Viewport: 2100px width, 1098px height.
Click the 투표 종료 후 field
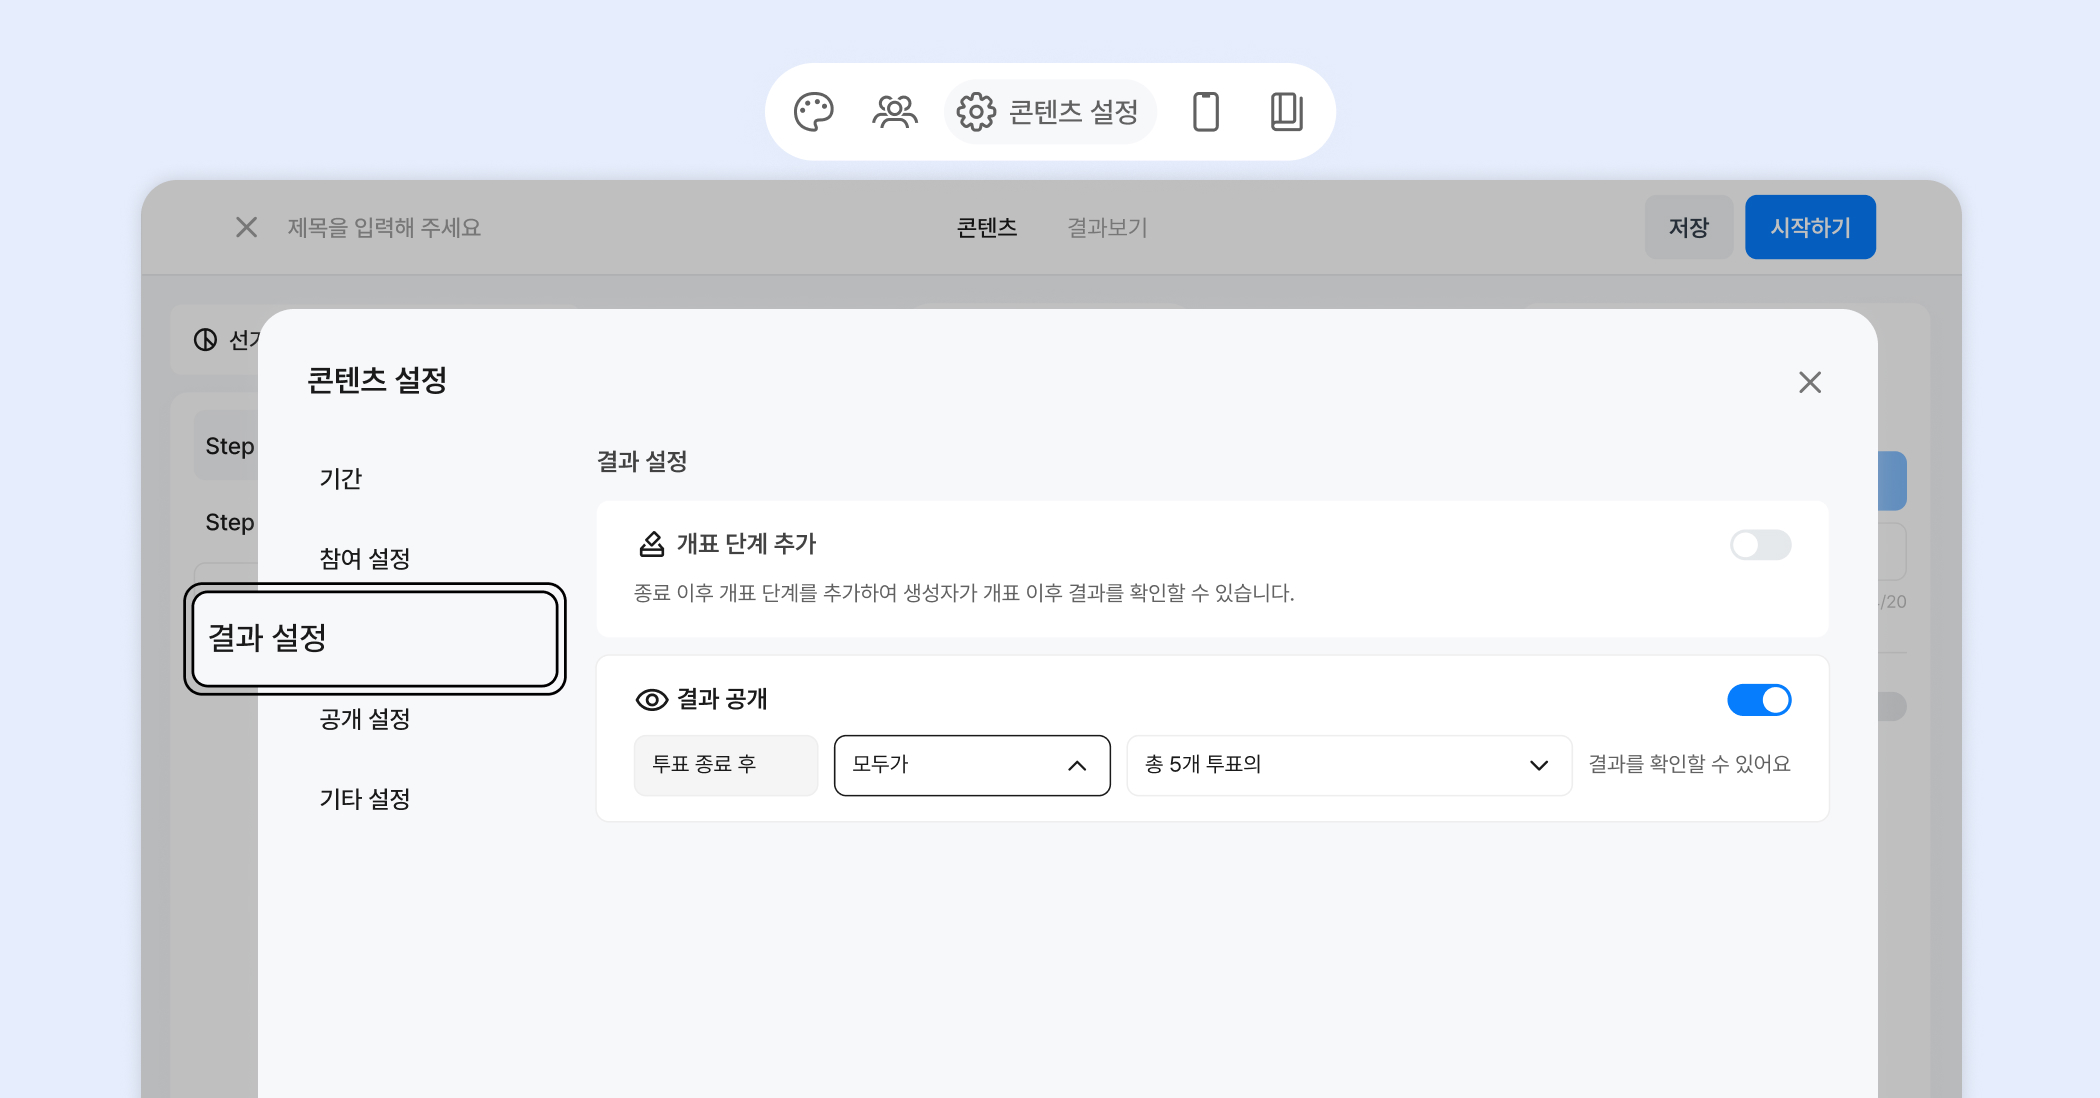[x=725, y=765]
